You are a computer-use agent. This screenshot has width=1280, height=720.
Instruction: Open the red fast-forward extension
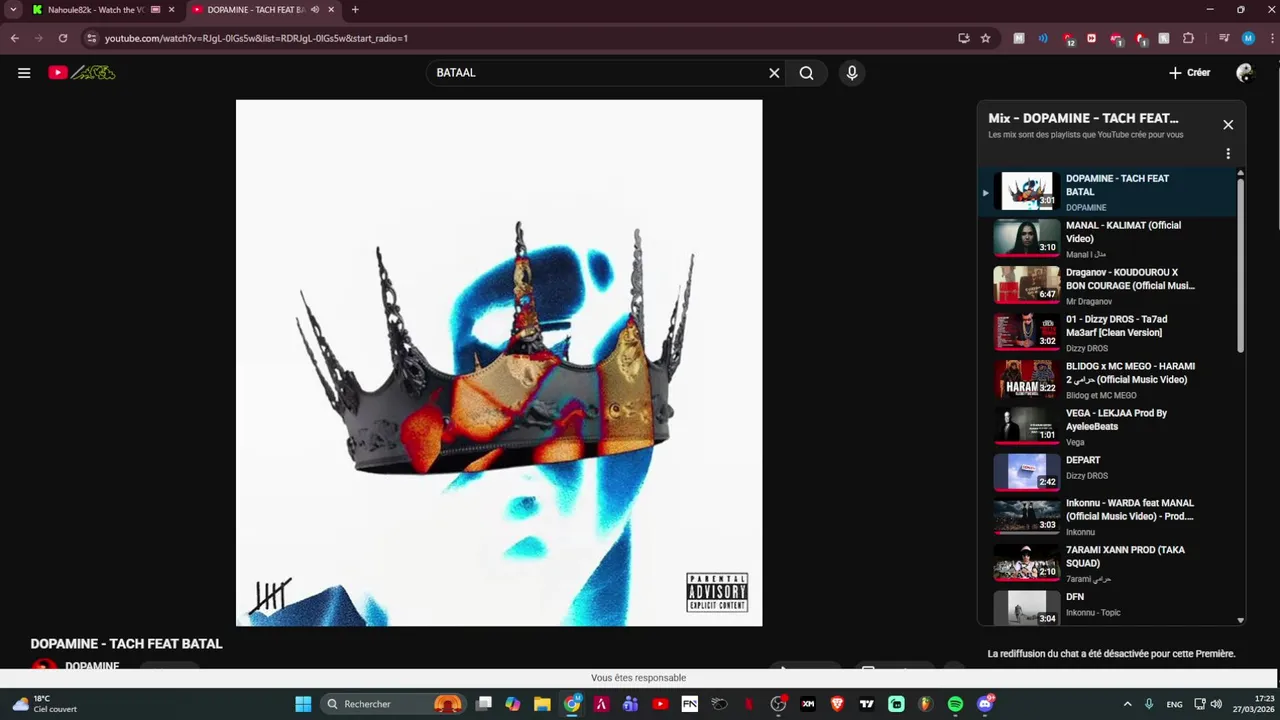pyautogui.click(x=1091, y=38)
